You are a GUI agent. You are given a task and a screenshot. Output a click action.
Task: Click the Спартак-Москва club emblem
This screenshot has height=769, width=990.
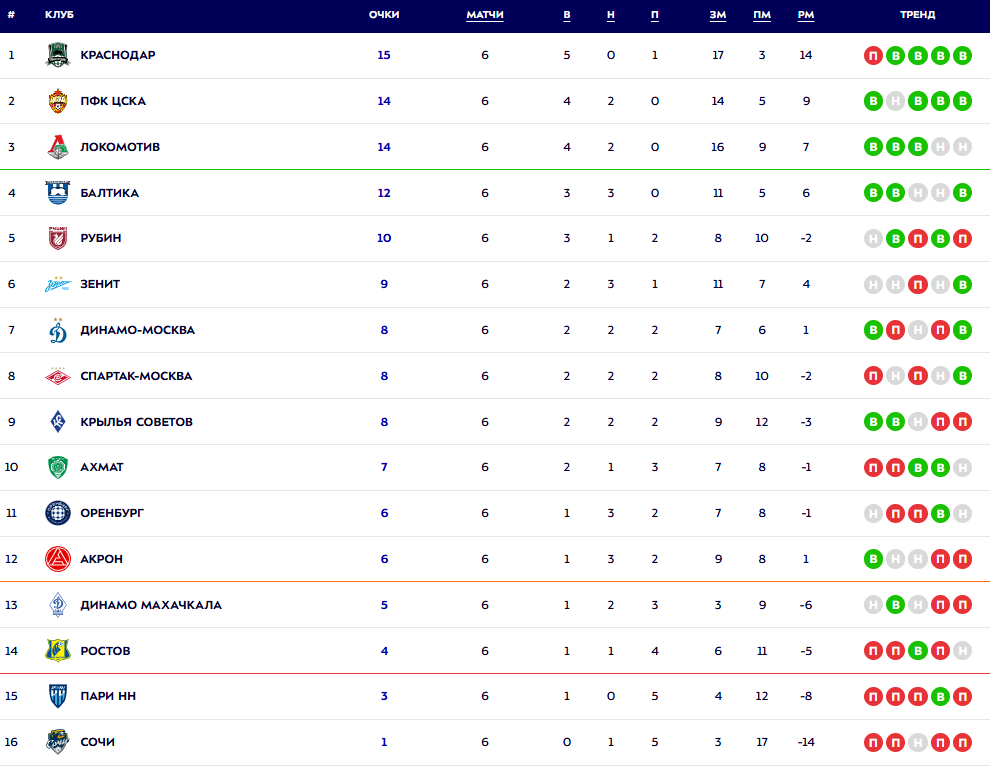coord(58,376)
